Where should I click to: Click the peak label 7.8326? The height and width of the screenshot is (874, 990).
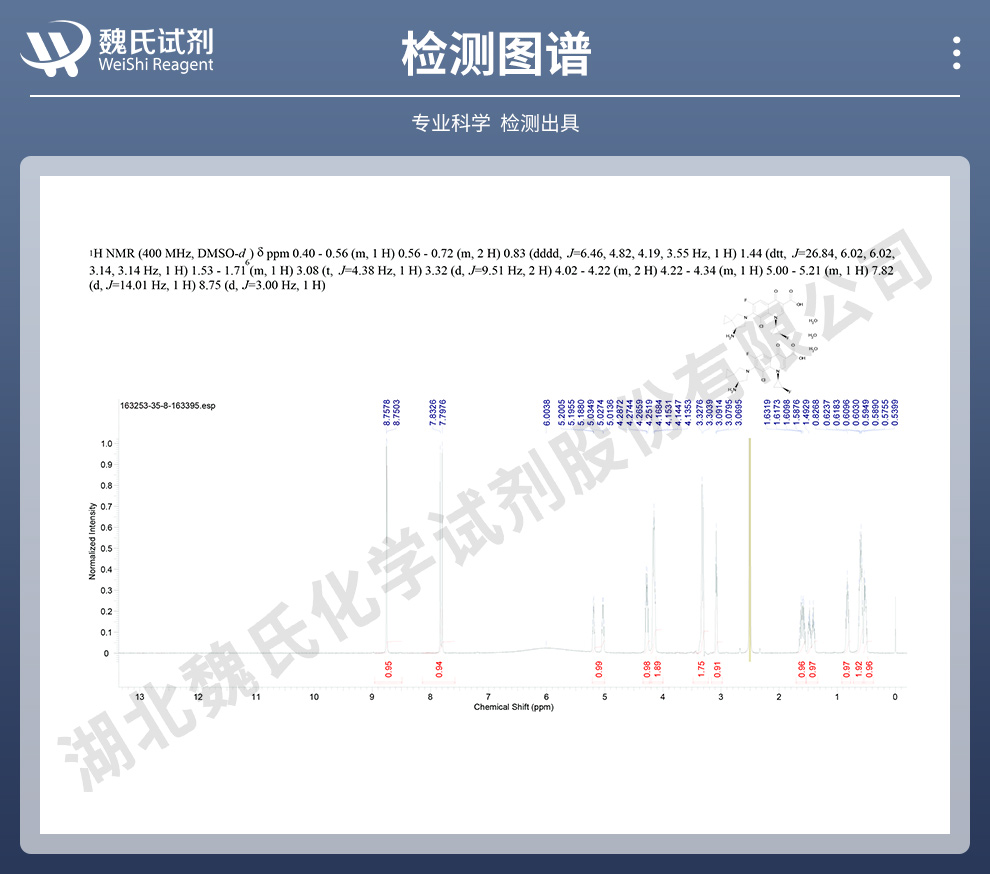[432, 412]
